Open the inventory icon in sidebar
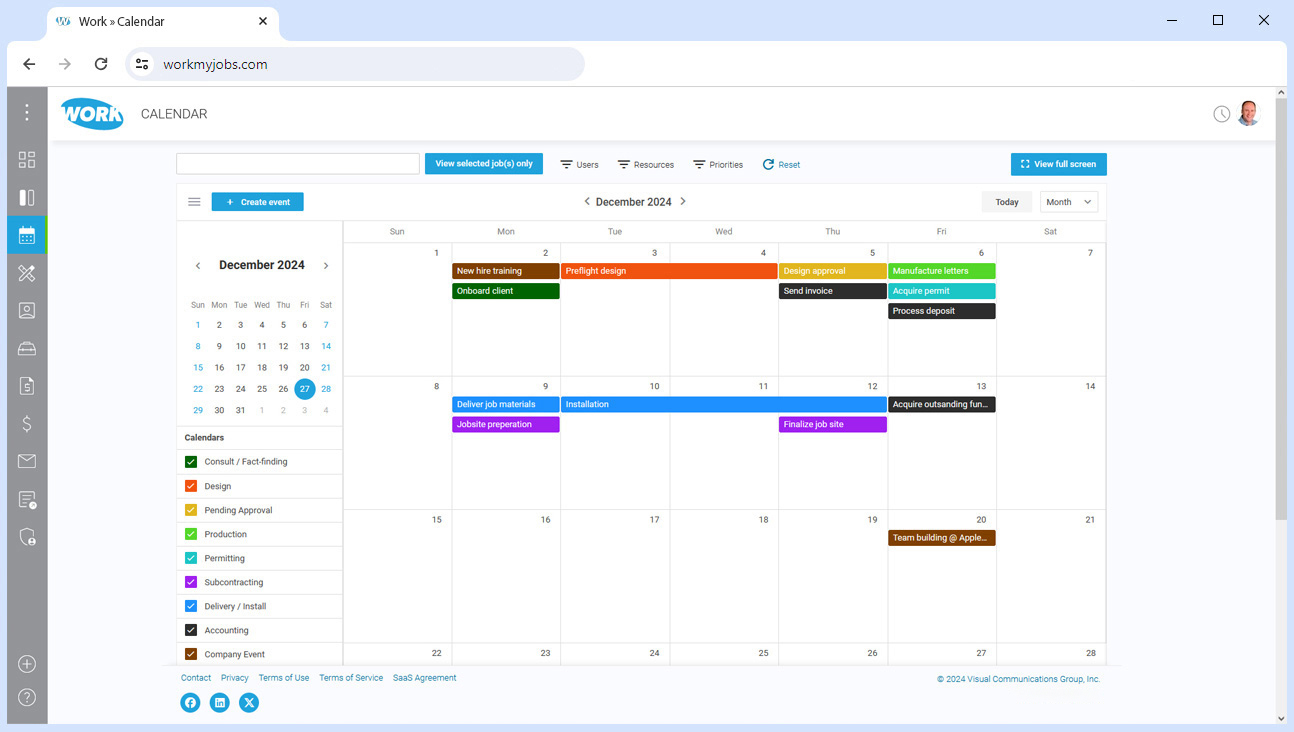This screenshot has height=732, width=1294. pos(27,348)
